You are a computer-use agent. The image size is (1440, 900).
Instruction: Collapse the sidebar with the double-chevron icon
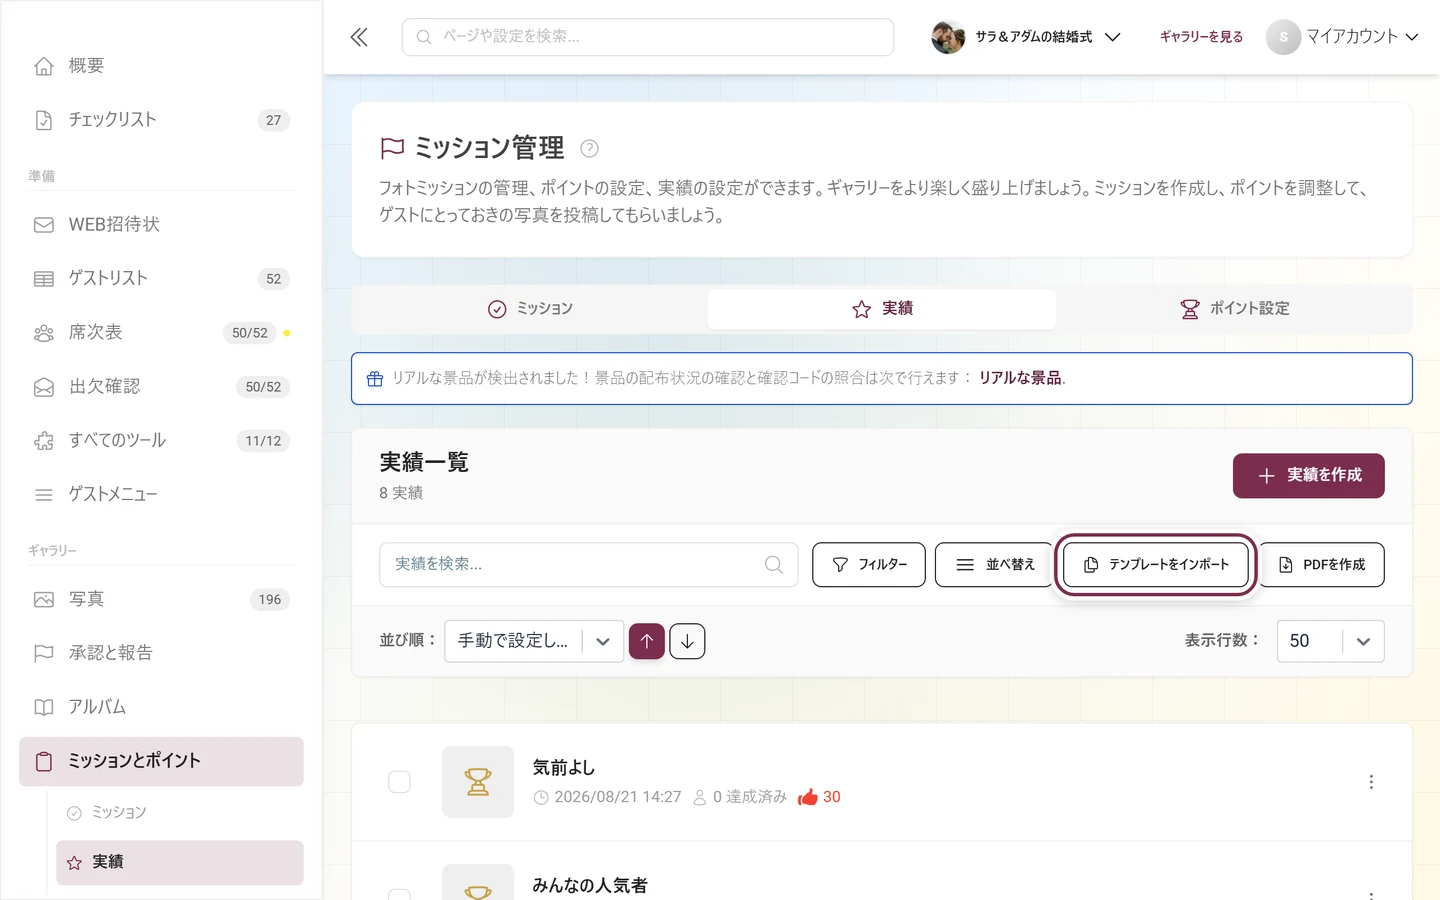[x=359, y=37]
